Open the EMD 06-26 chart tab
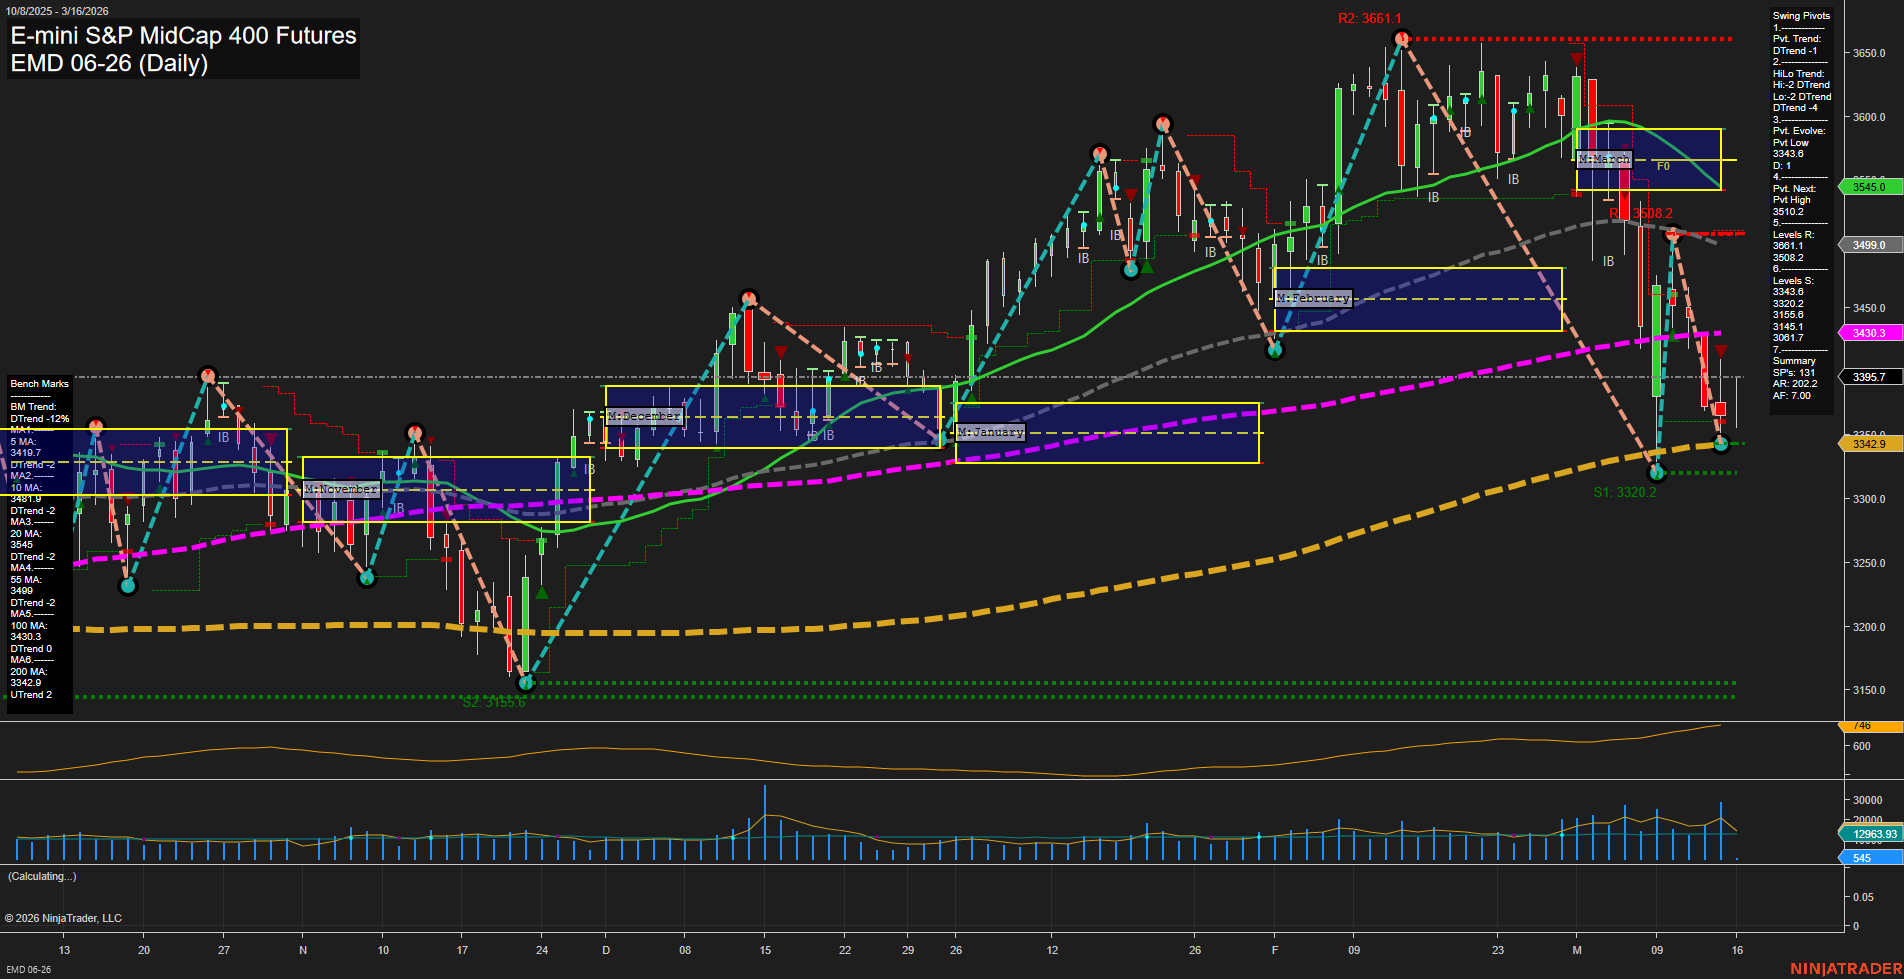Viewport: 1904px width, 979px height. point(26,969)
